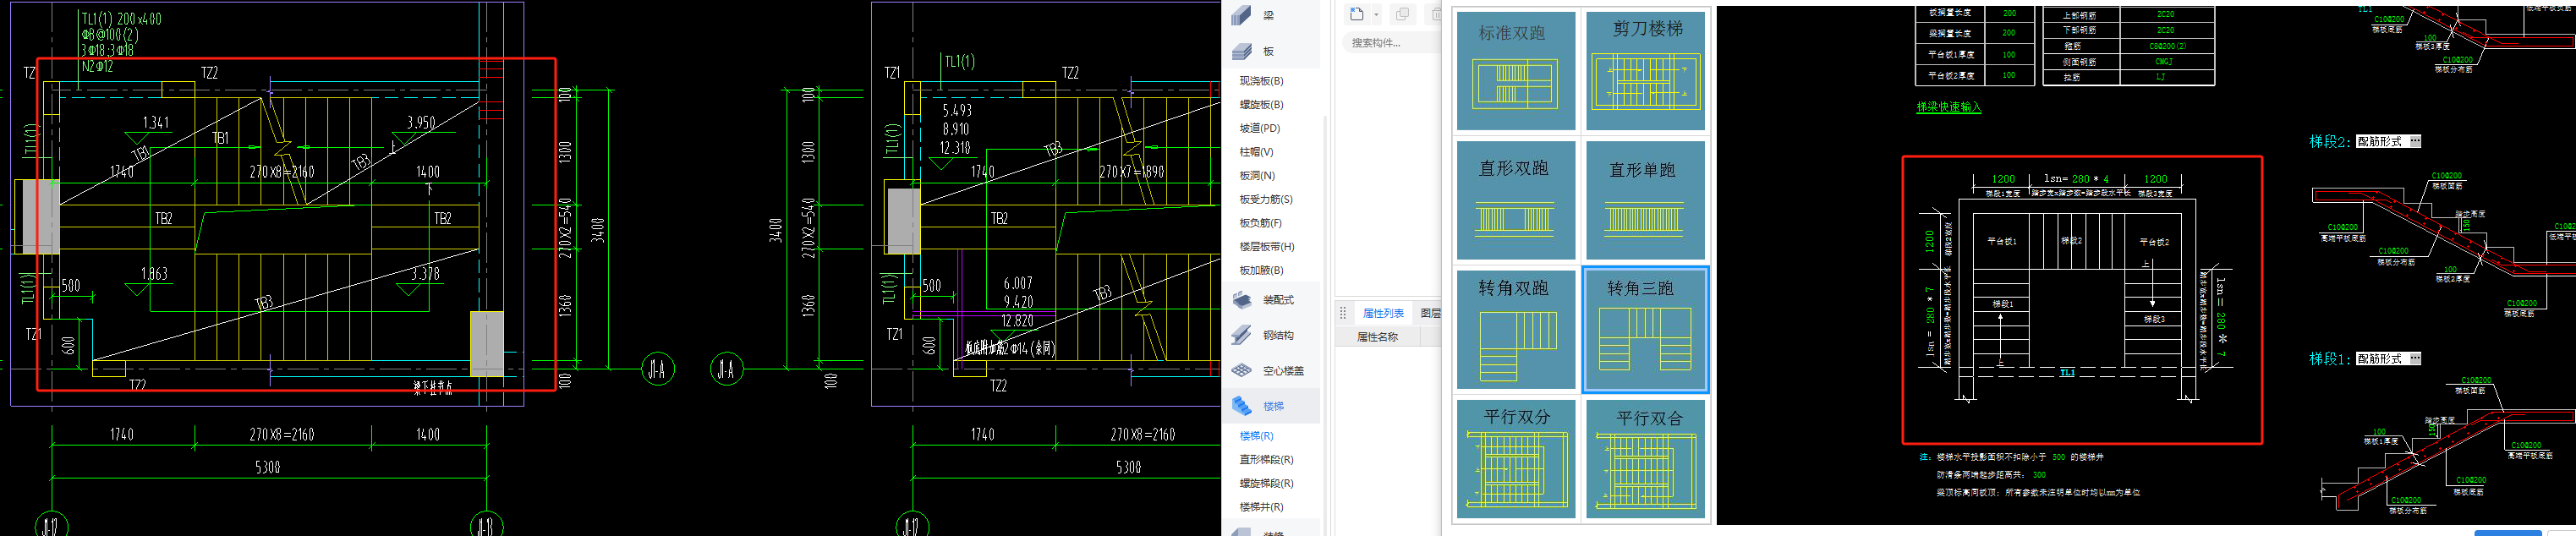Select 现浇板(B) in the component tree
Screen dimensions: 2576x536
point(1261,81)
